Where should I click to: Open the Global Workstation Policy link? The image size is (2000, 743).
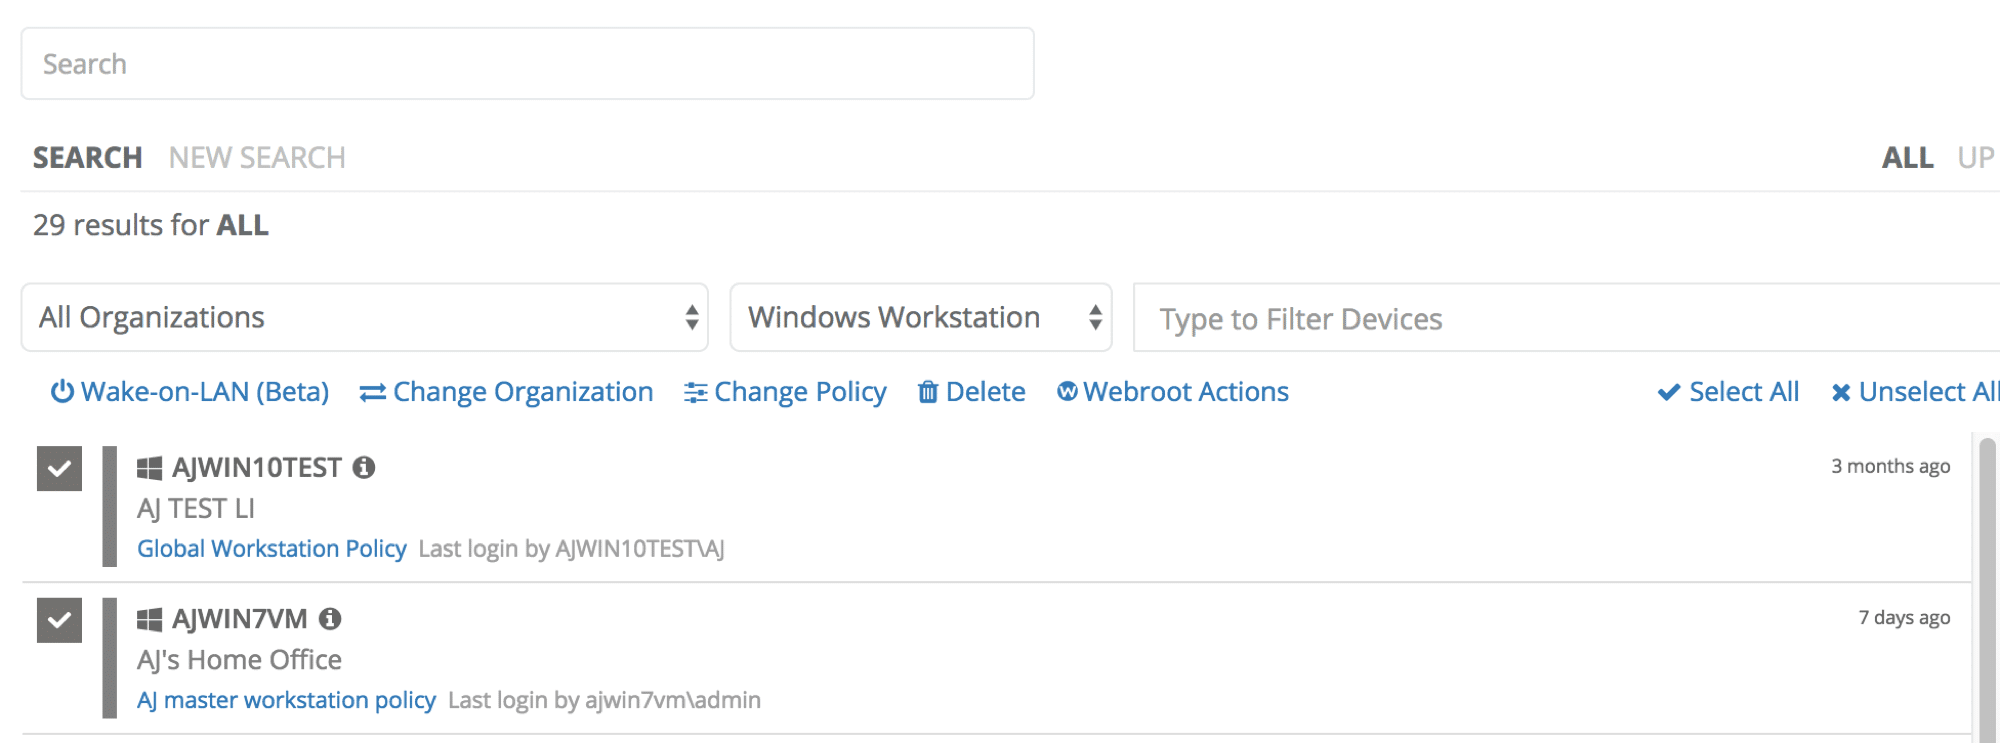point(271,549)
